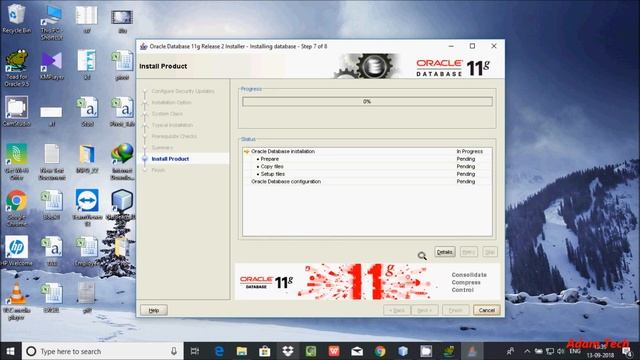Open Google Chrome desktop shortcut
640x360 pixels.
click(x=17, y=207)
